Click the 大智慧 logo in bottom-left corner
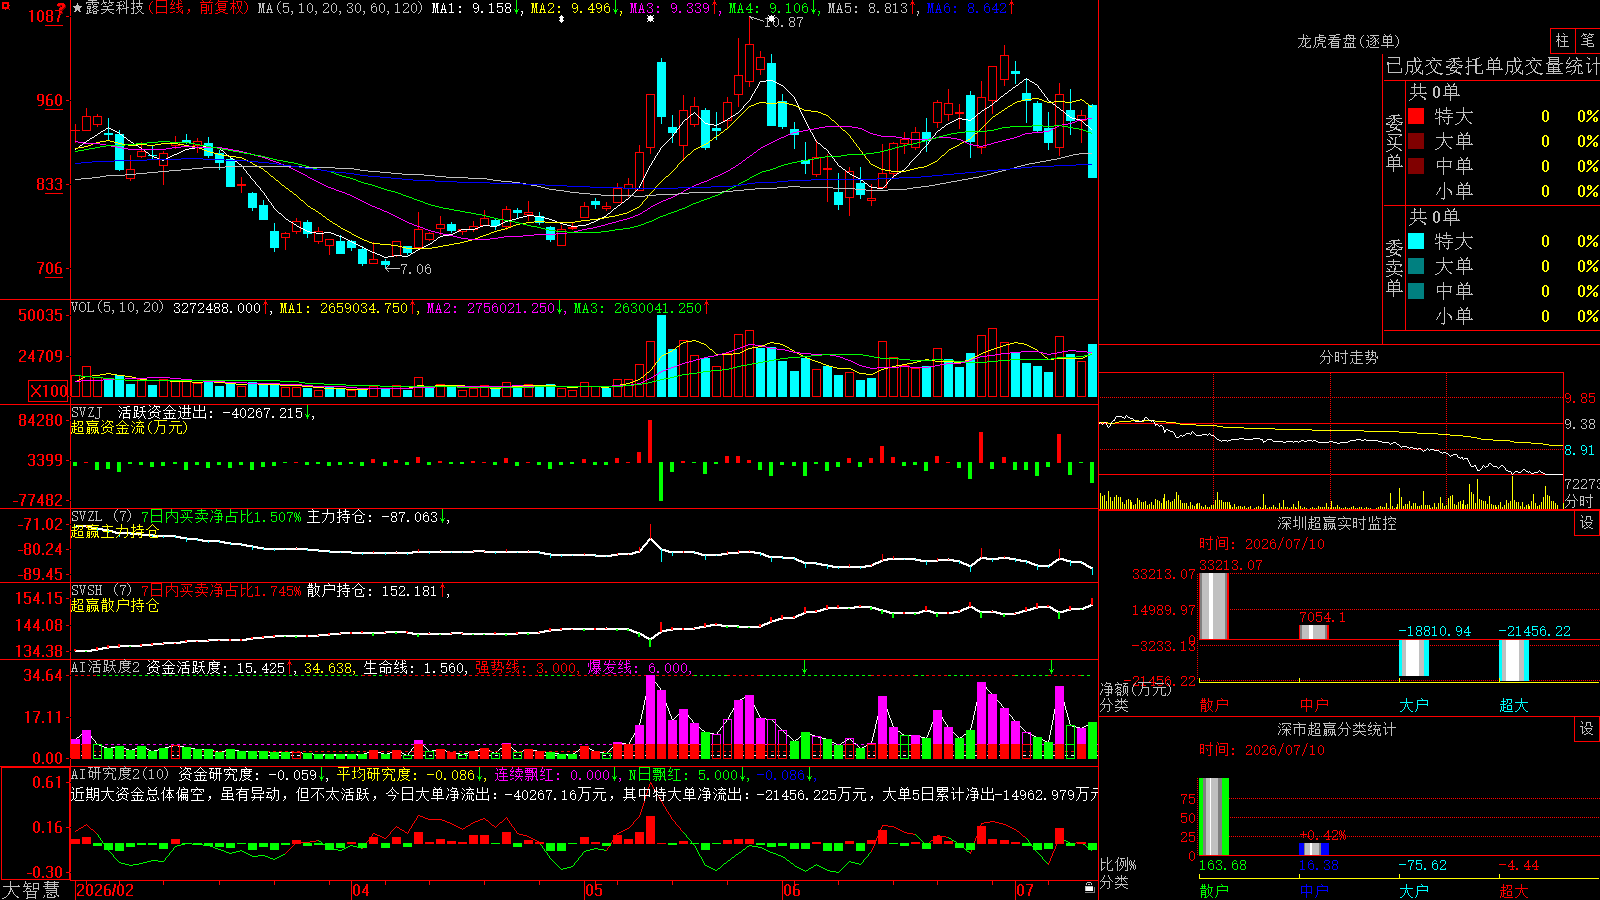The width and height of the screenshot is (1600, 900). pyautogui.click(x=31, y=890)
